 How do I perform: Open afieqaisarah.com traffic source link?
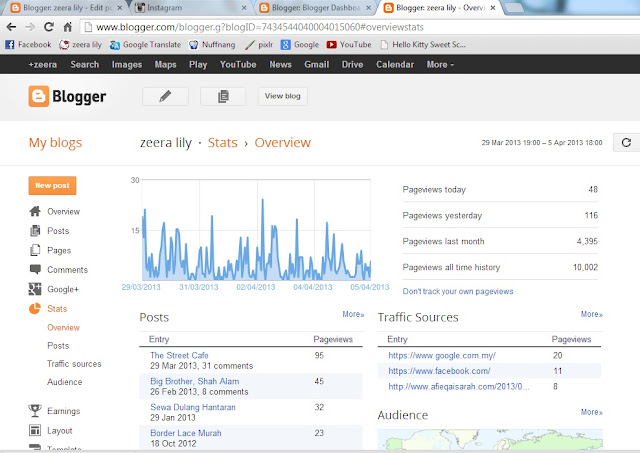click(x=459, y=386)
